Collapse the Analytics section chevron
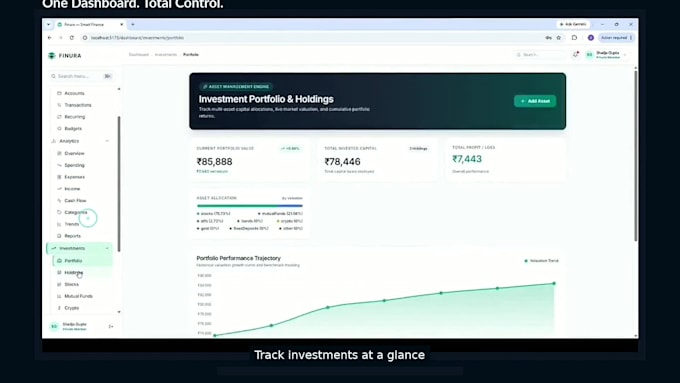The image size is (680, 383). click(107, 141)
